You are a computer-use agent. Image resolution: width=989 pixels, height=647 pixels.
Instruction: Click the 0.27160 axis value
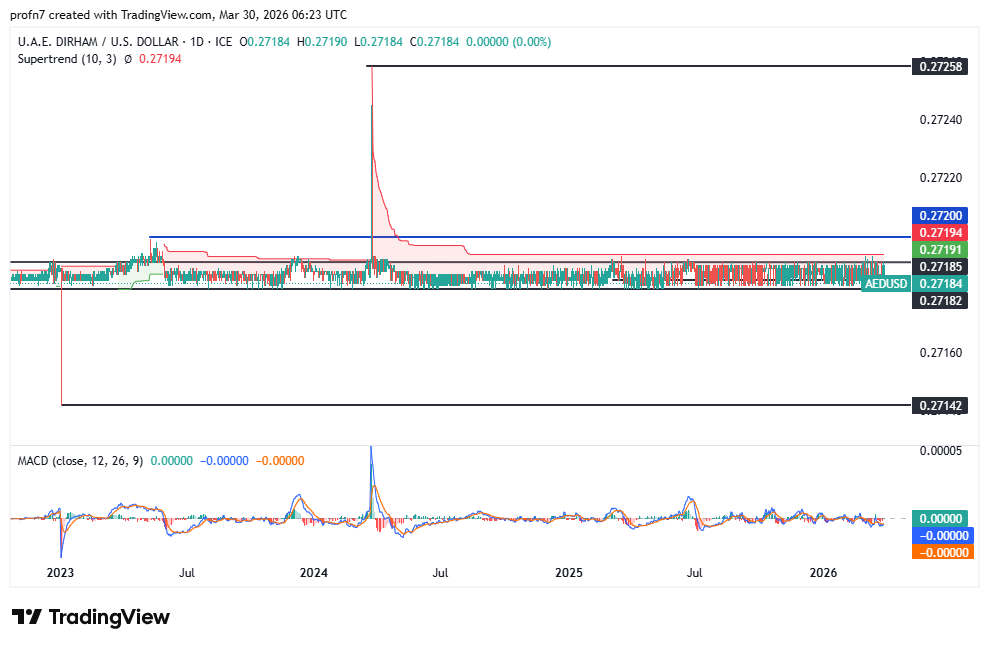tap(940, 353)
